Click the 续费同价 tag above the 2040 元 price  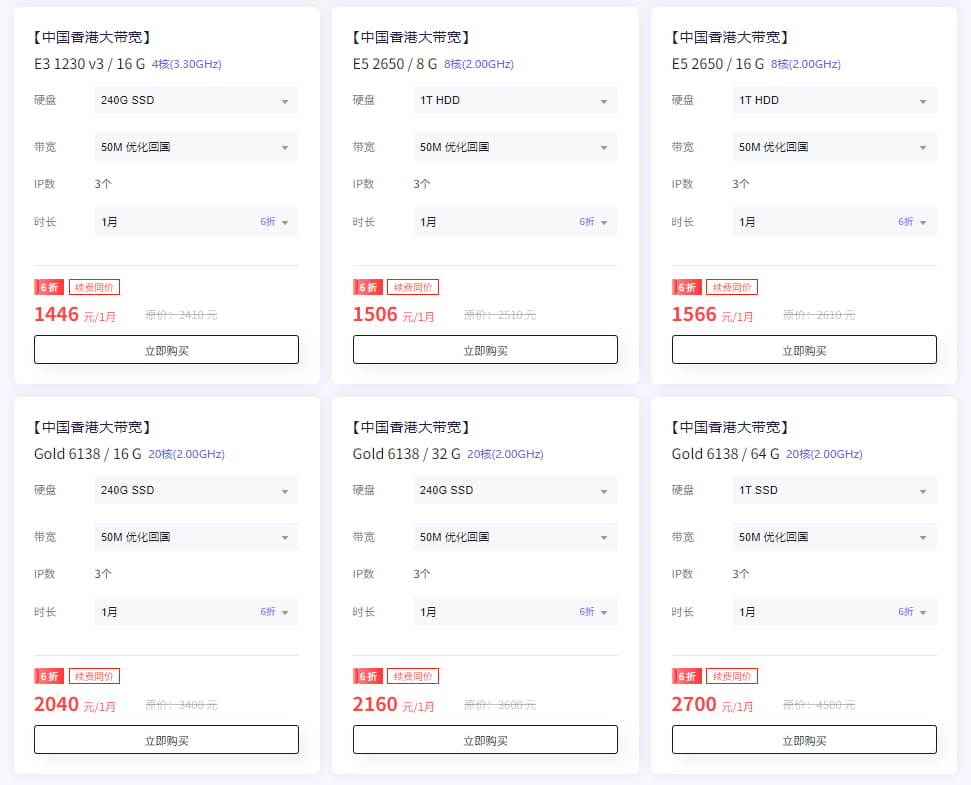point(94,677)
